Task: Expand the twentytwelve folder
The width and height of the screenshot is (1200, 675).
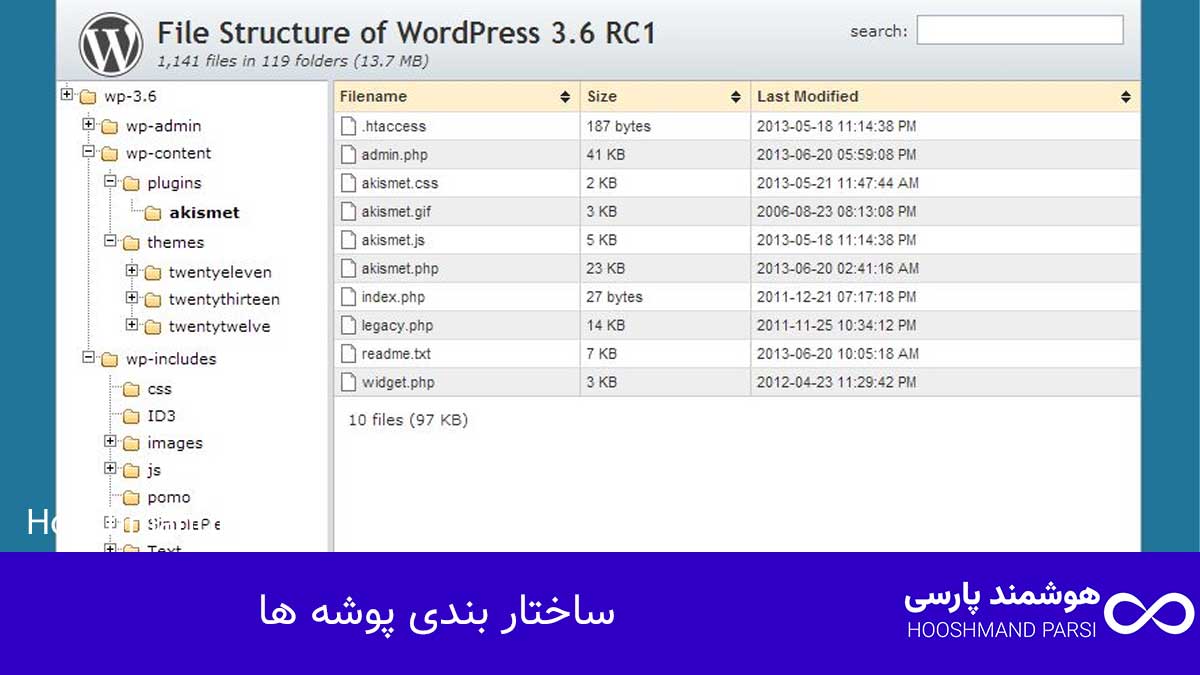Action: (131, 324)
